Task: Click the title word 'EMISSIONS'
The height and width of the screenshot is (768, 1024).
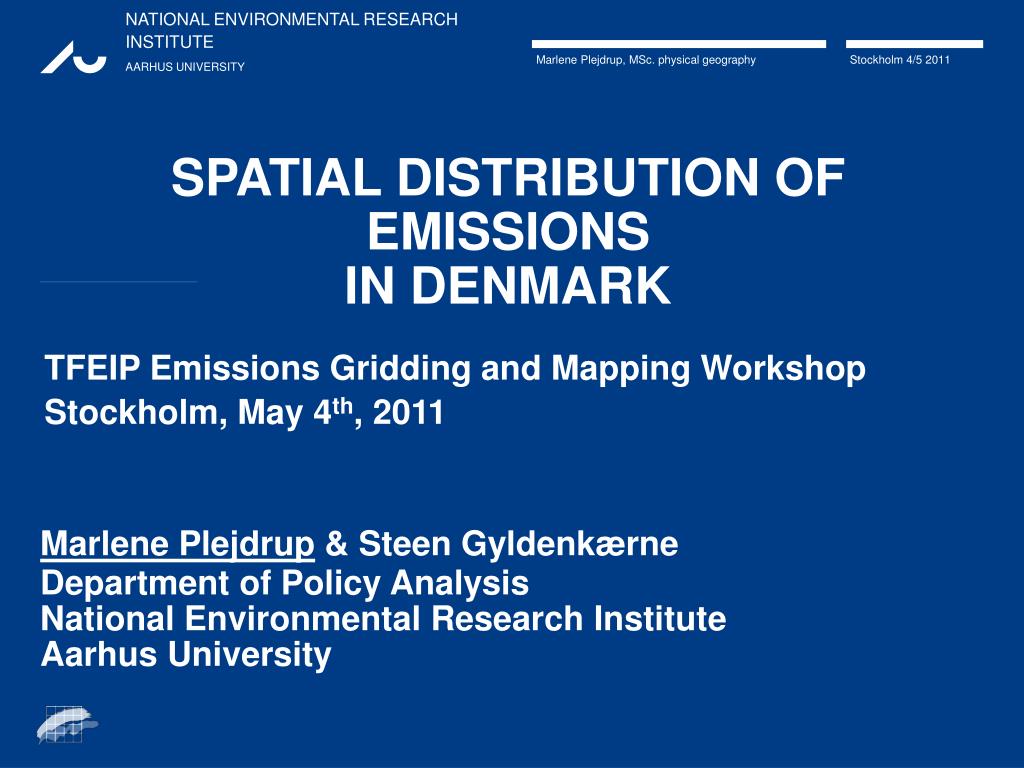Action: click(x=508, y=231)
